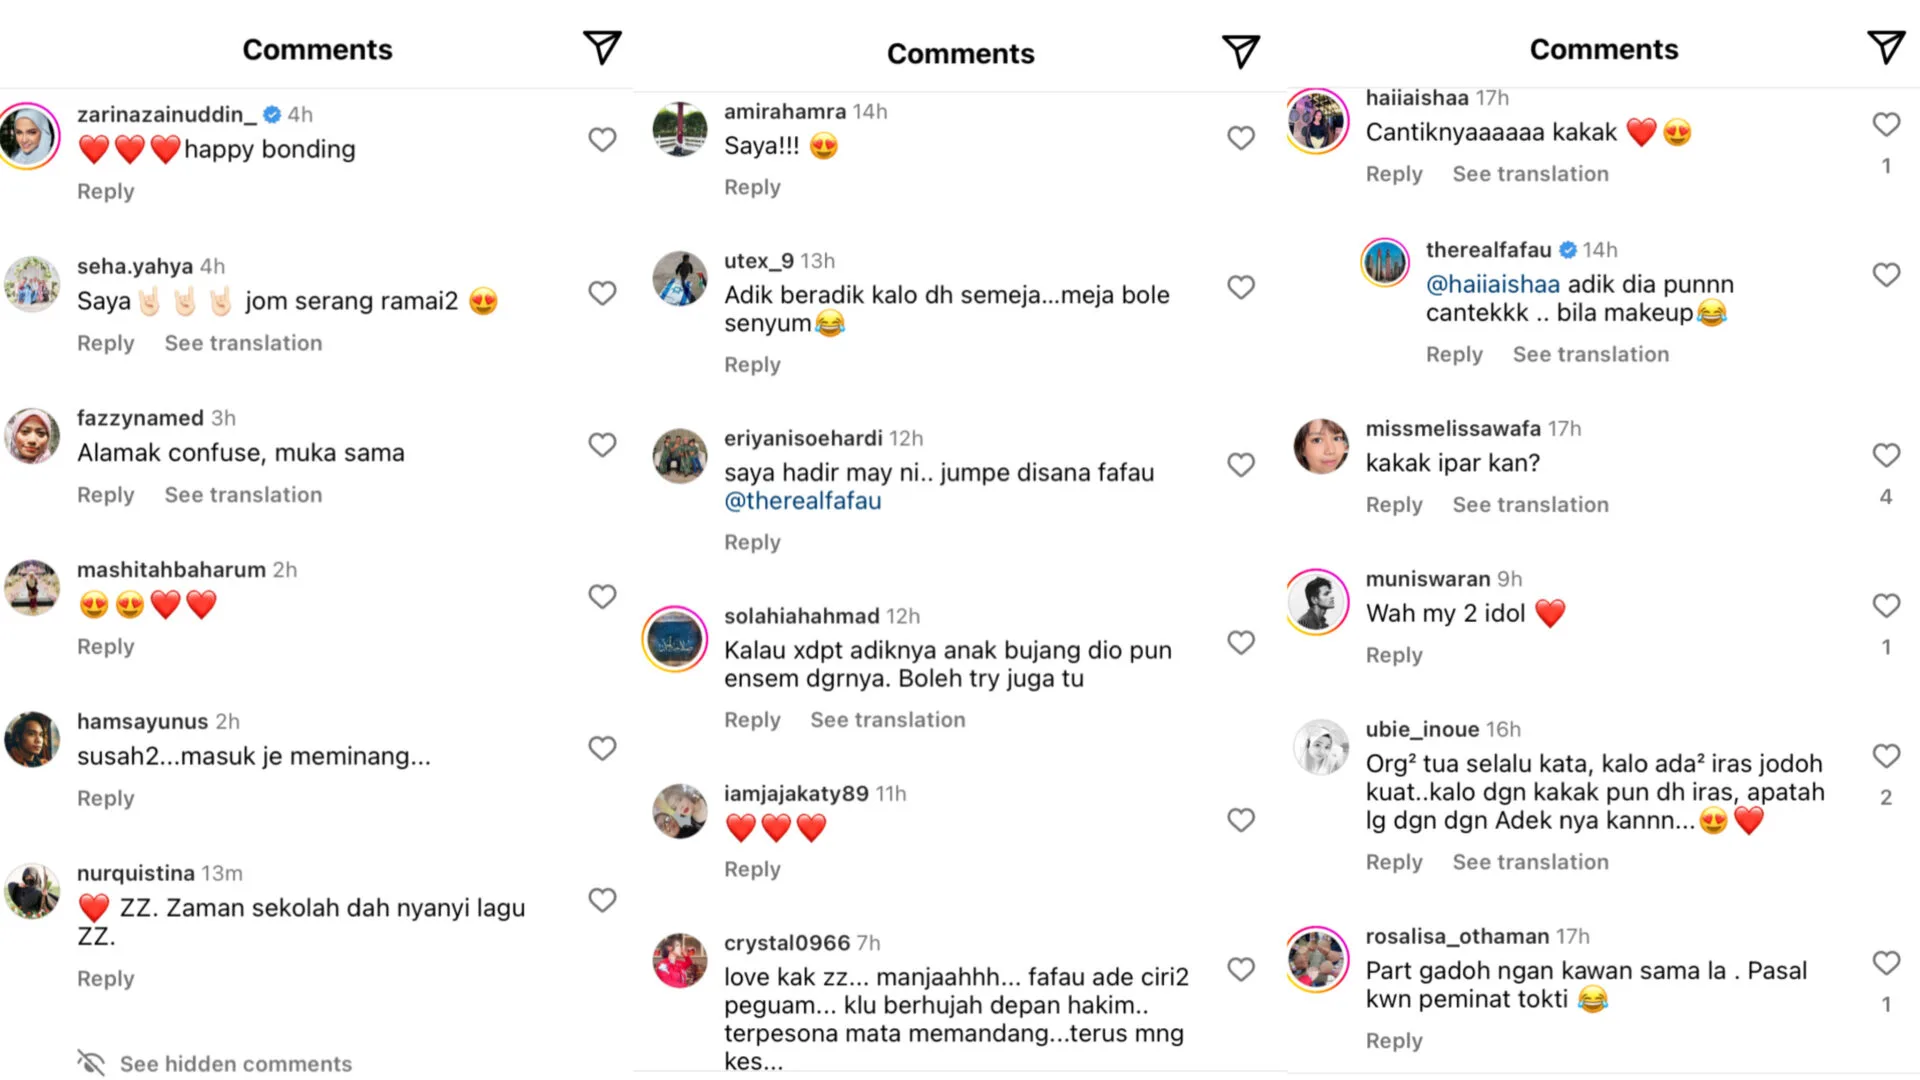Open the @haiiaishaa mention link
This screenshot has width=1920, height=1080.
pyautogui.click(x=1492, y=284)
